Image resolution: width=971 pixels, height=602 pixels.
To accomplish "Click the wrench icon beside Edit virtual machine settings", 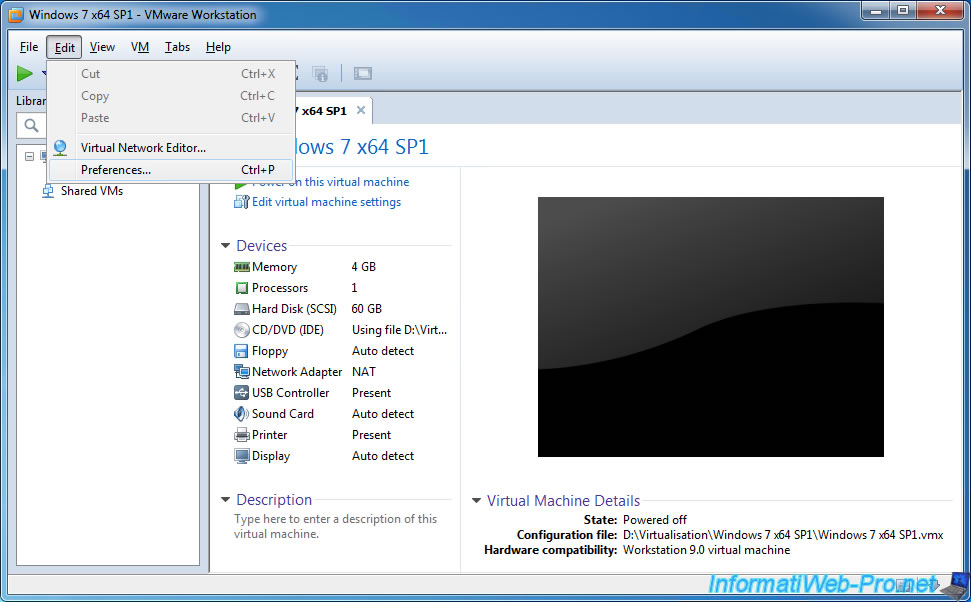I will 242,202.
